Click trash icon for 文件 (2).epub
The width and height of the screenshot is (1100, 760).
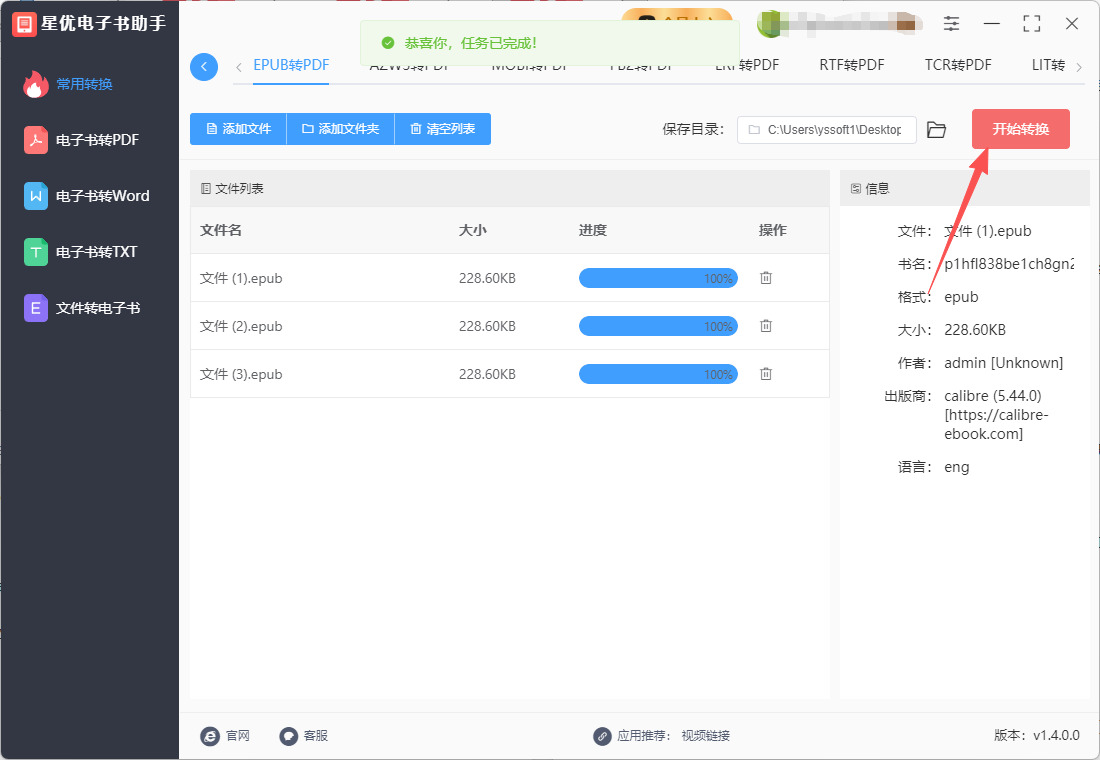766,326
